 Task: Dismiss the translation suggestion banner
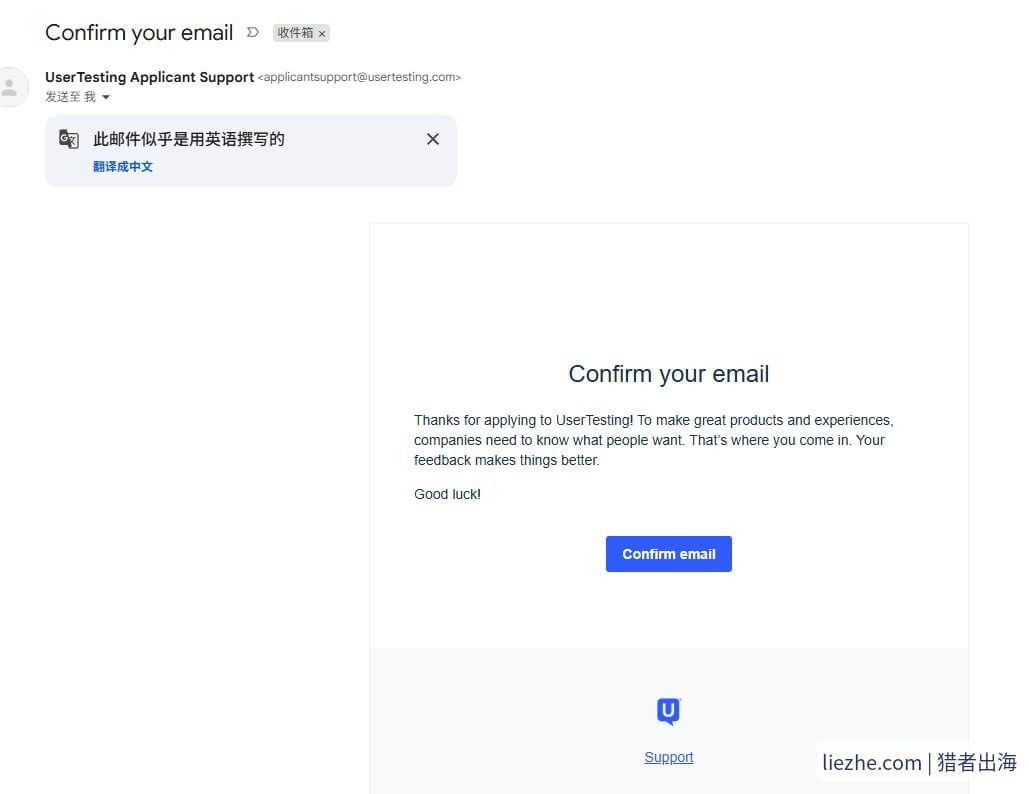[432, 139]
